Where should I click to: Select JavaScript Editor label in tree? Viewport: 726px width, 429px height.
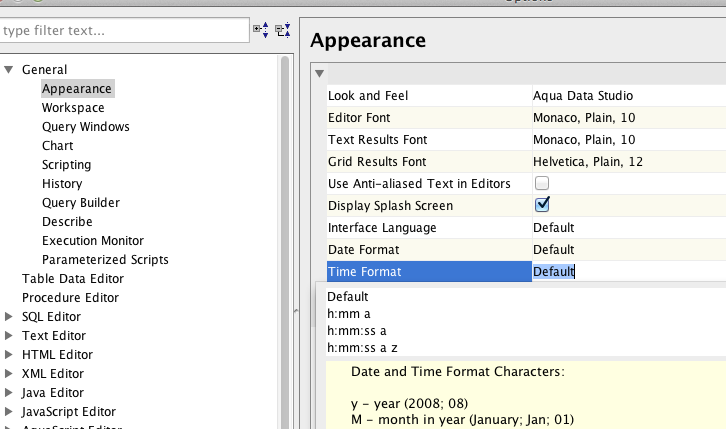coord(69,411)
